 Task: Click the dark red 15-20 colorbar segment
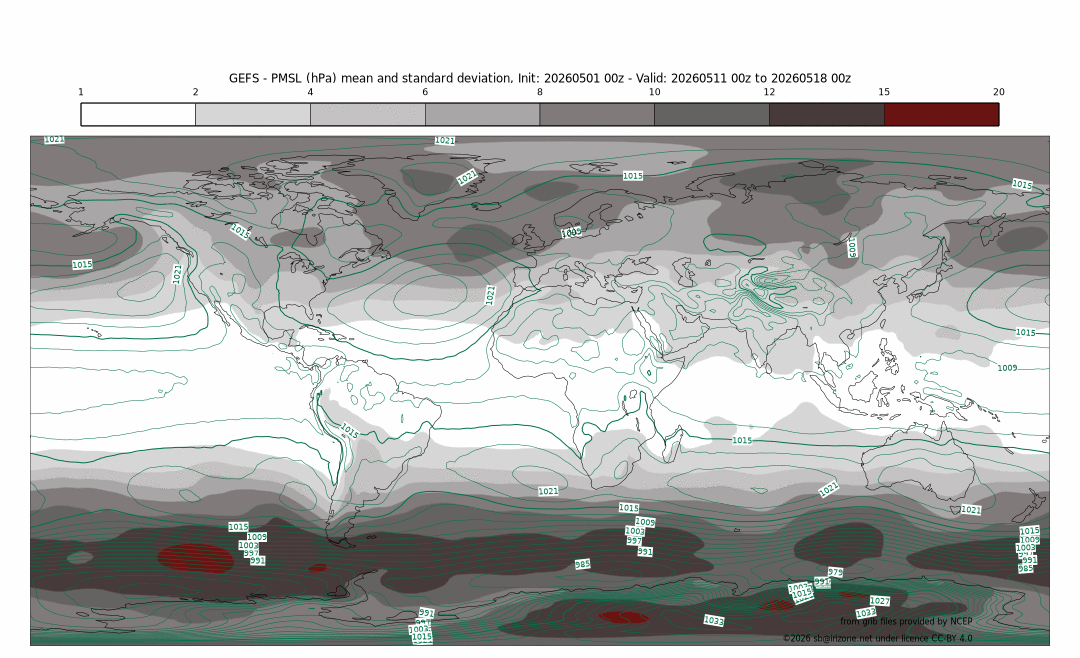coord(941,114)
